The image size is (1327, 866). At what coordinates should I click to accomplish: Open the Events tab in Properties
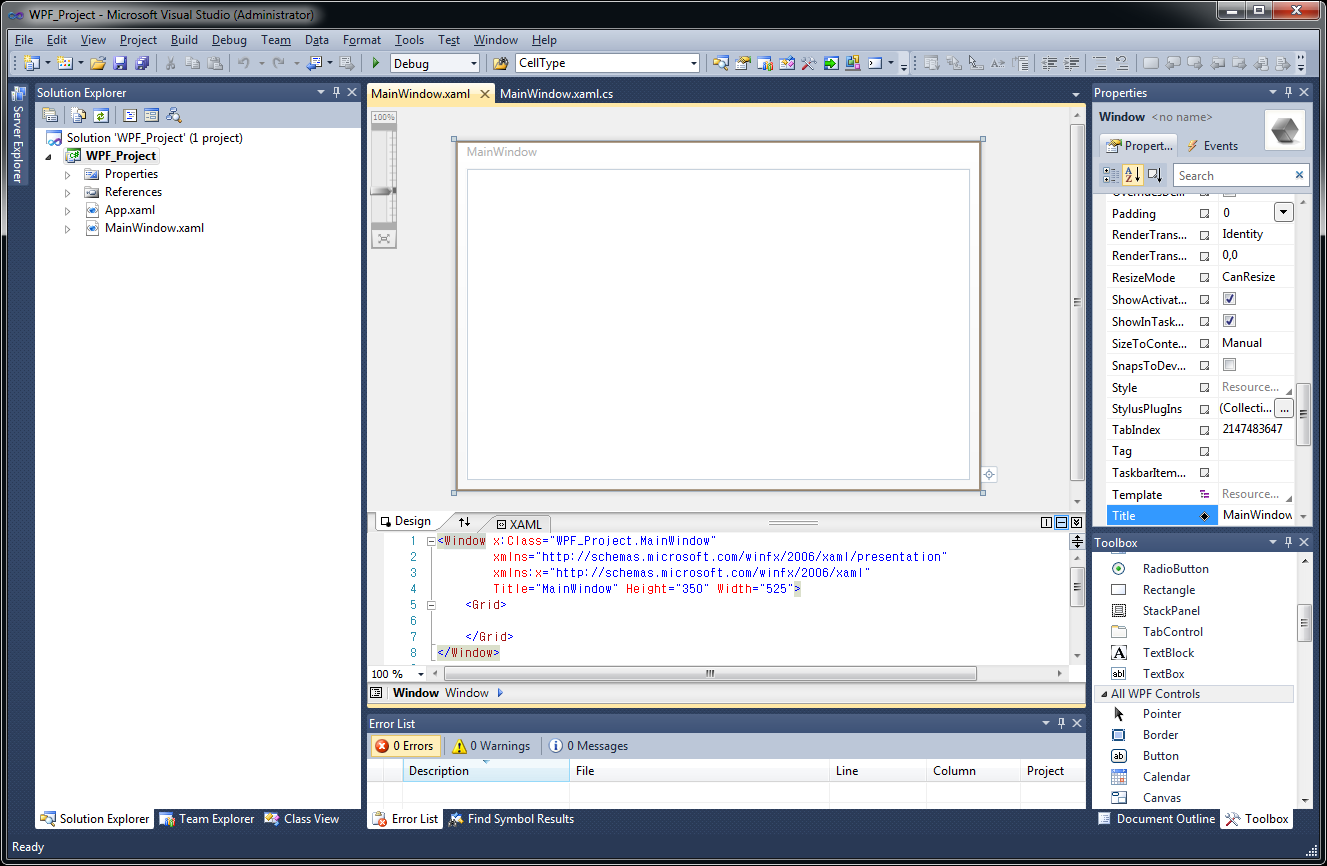[1212, 146]
